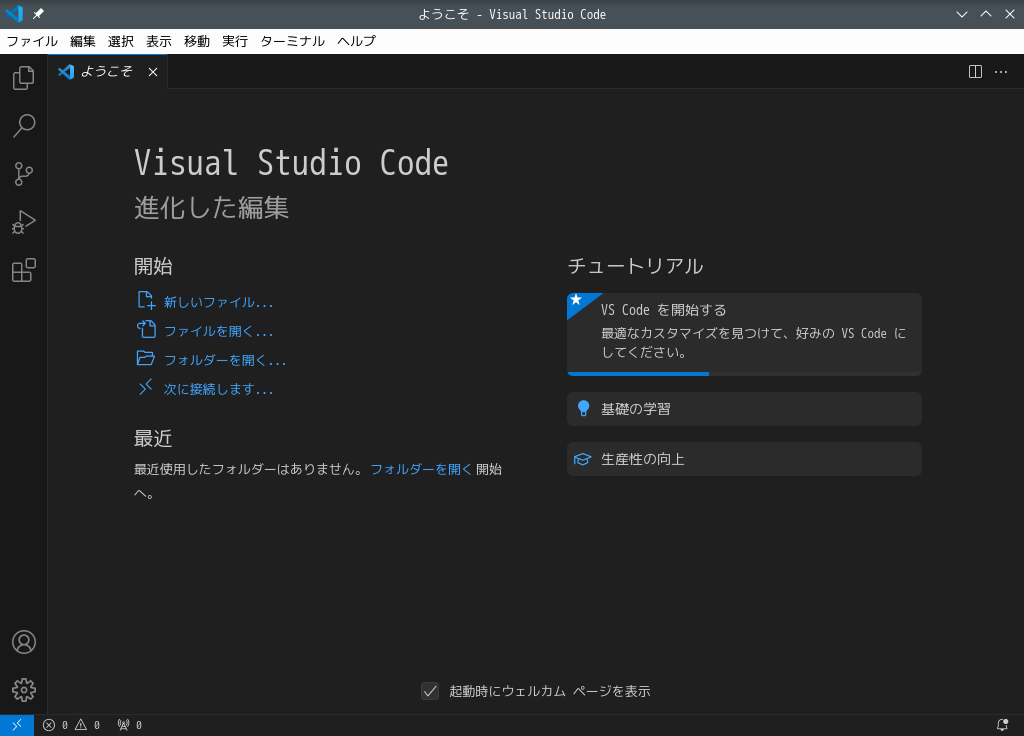Click the ファイルを開く... link

[x=218, y=331]
